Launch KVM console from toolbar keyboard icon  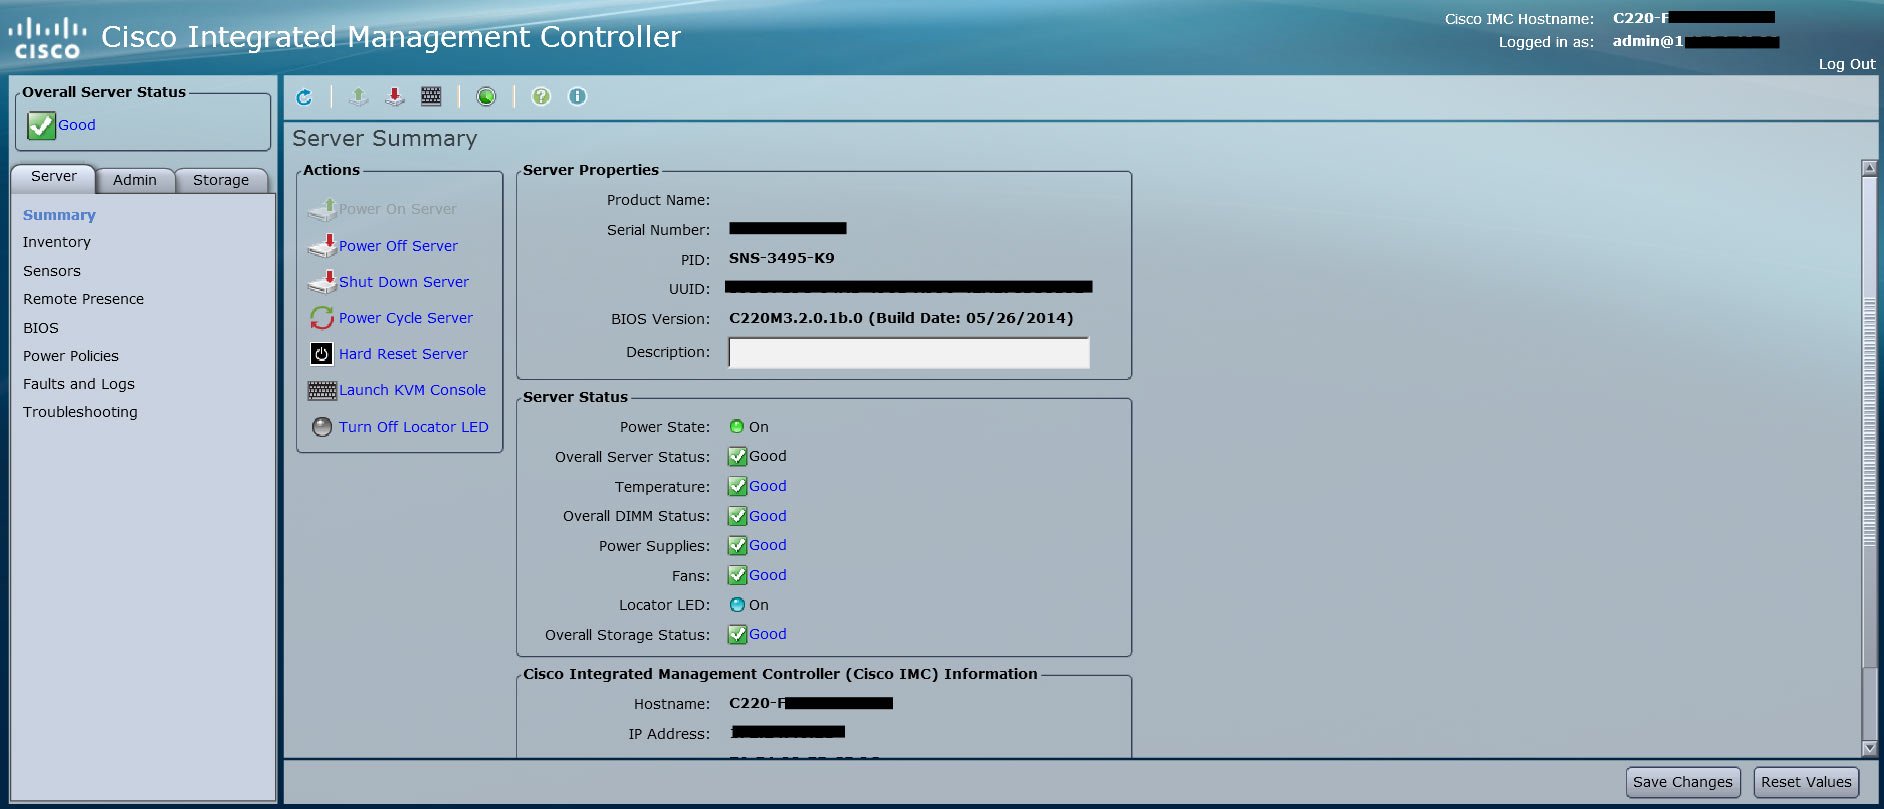click(x=431, y=97)
